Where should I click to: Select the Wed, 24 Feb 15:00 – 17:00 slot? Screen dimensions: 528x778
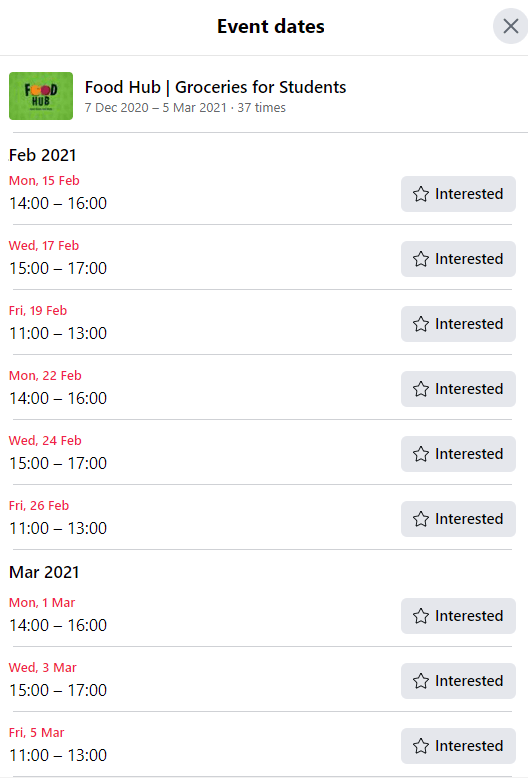coord(58,463)
